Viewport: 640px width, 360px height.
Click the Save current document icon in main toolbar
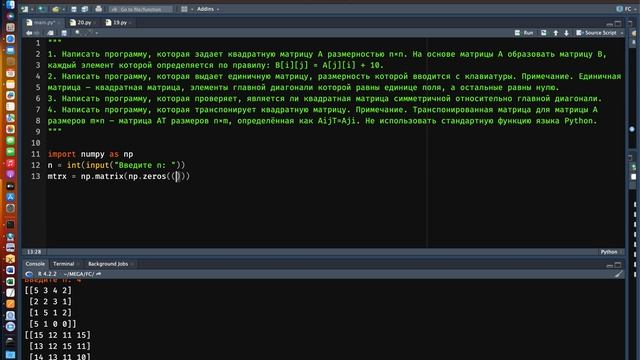(74, 9)
